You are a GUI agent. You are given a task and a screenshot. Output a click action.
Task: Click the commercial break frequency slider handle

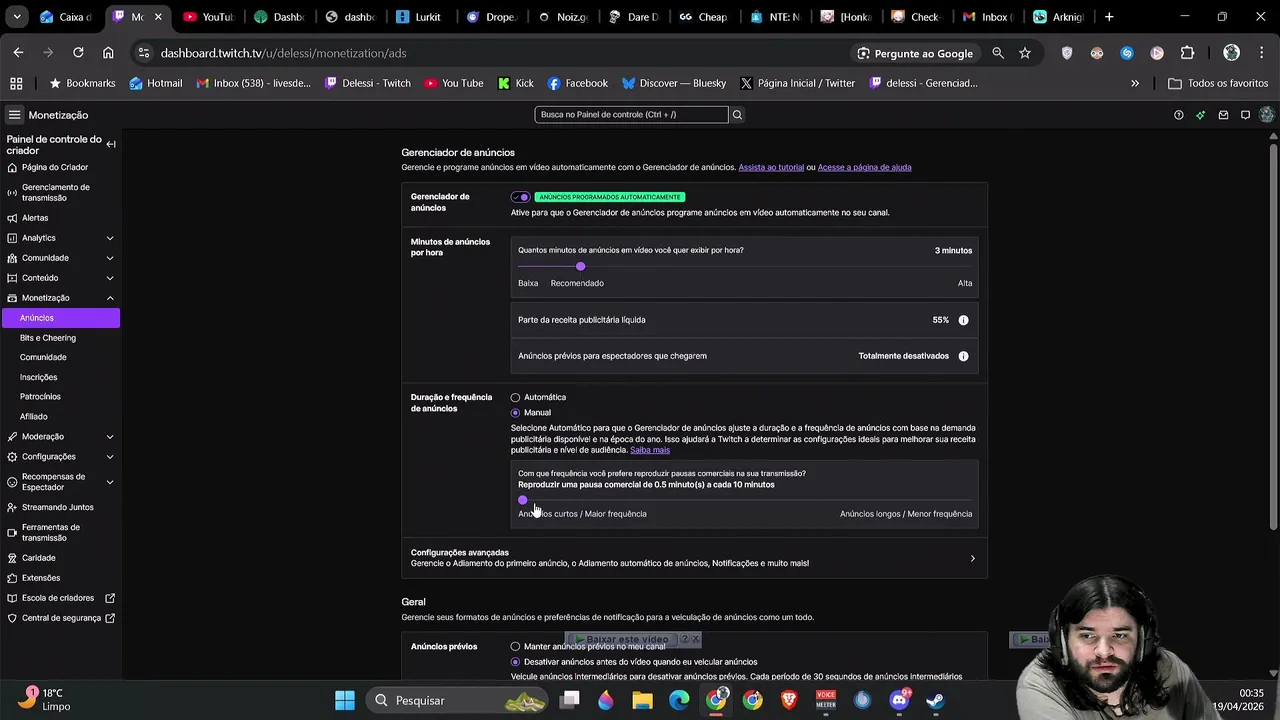pyautogui.click(x=522, y=500)
